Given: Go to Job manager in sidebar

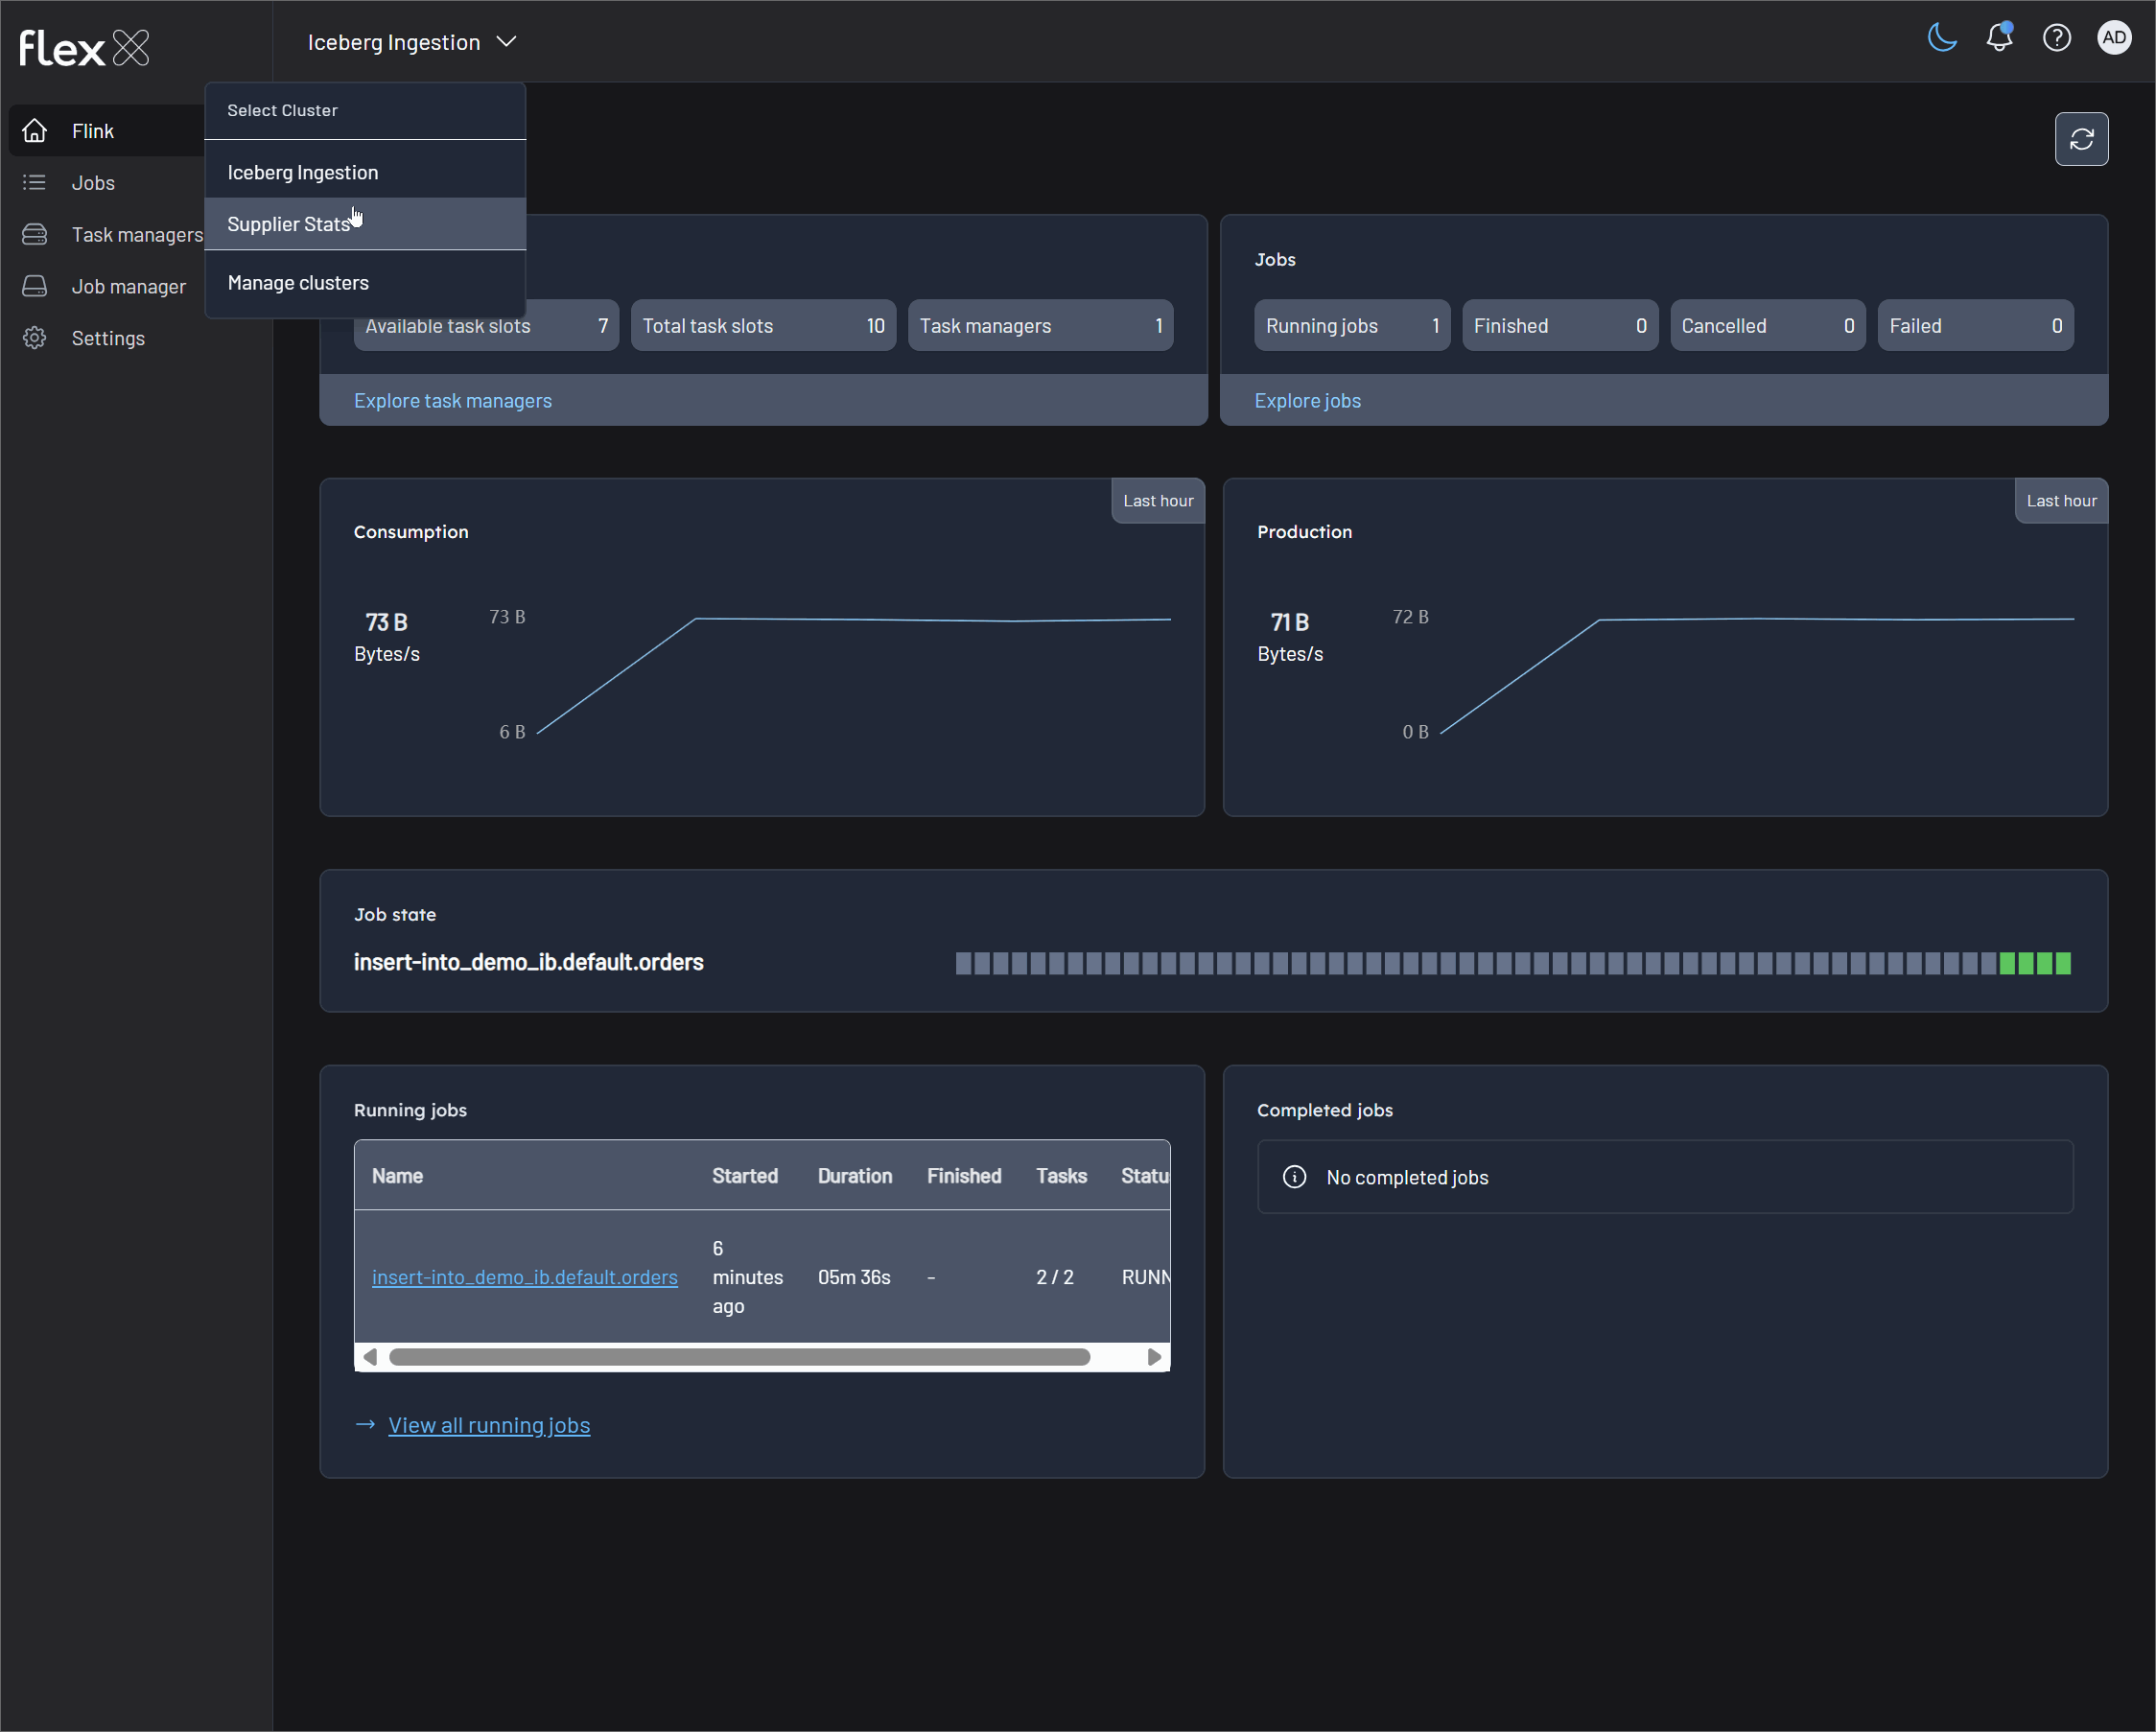Looking at the screenshot, I should point(128,286).
